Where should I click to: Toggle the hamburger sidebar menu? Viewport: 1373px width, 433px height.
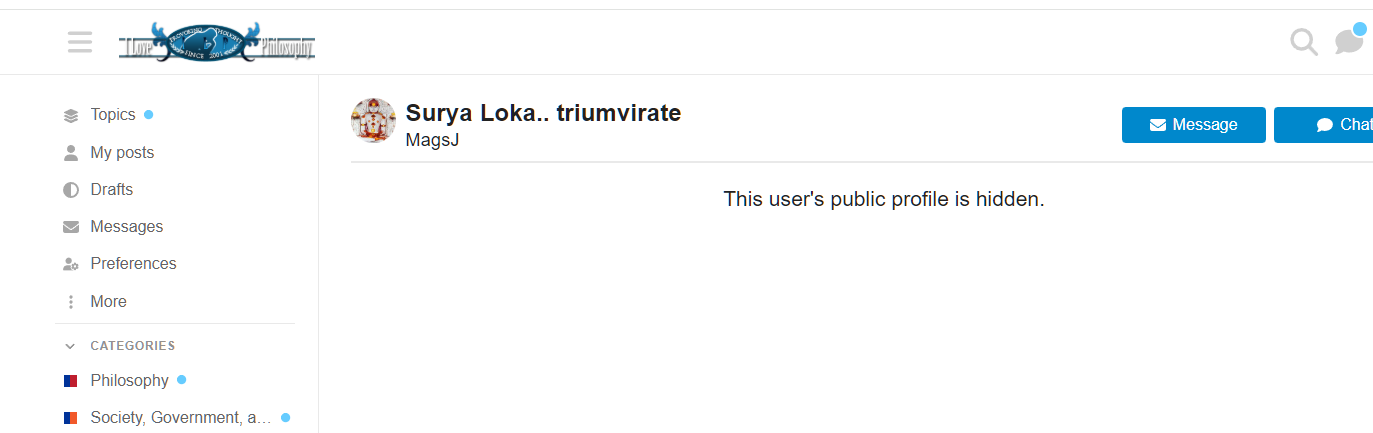tap(80, 42)
